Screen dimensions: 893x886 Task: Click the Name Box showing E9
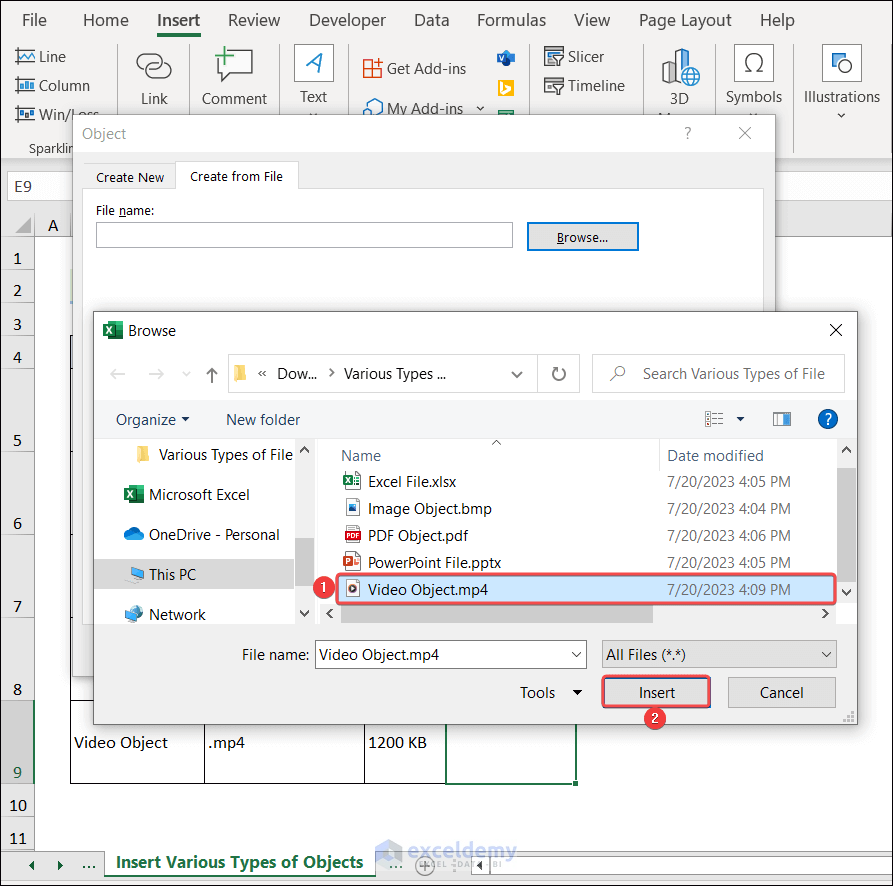tap(40, 186)
